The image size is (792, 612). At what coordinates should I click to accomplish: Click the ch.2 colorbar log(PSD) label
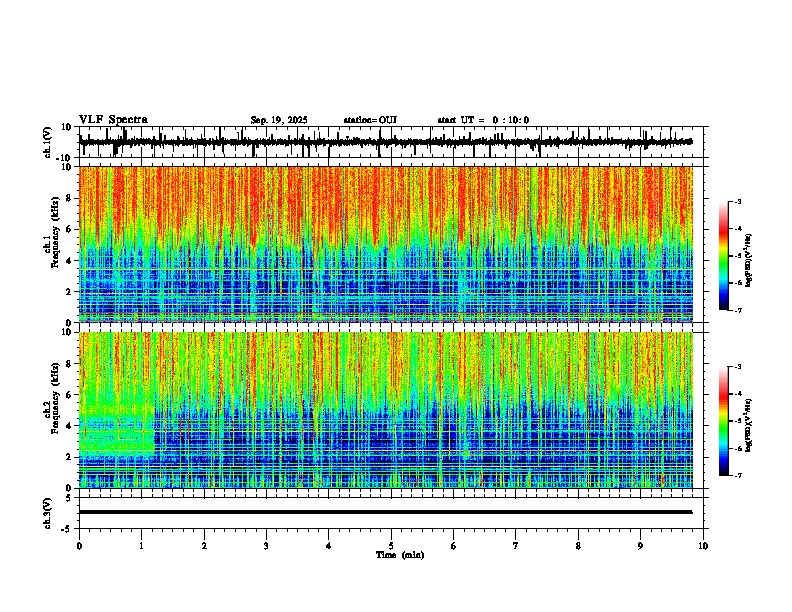pos(749,426)
